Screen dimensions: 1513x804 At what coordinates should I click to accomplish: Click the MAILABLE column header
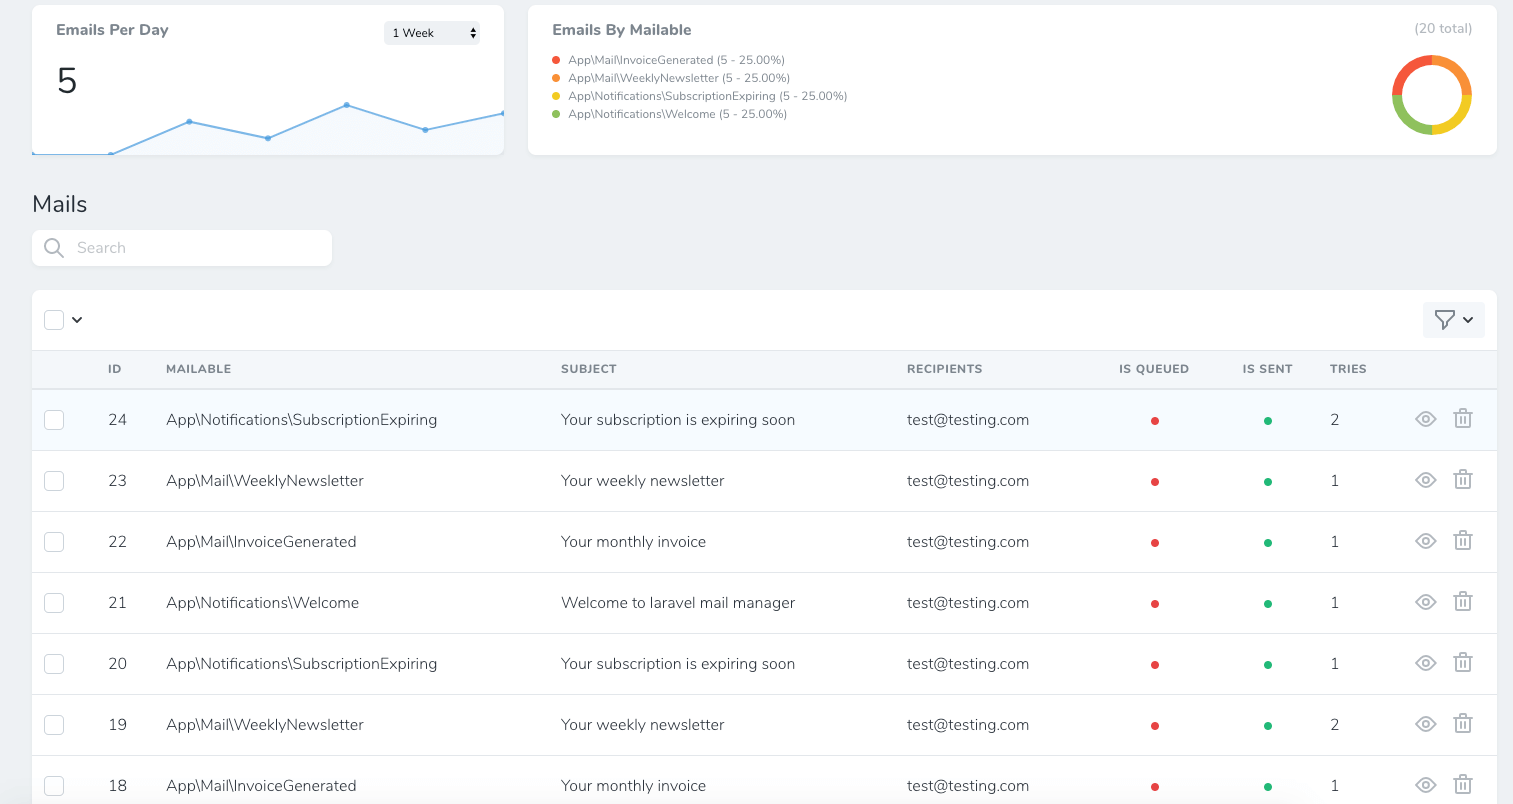coord(198,369)
